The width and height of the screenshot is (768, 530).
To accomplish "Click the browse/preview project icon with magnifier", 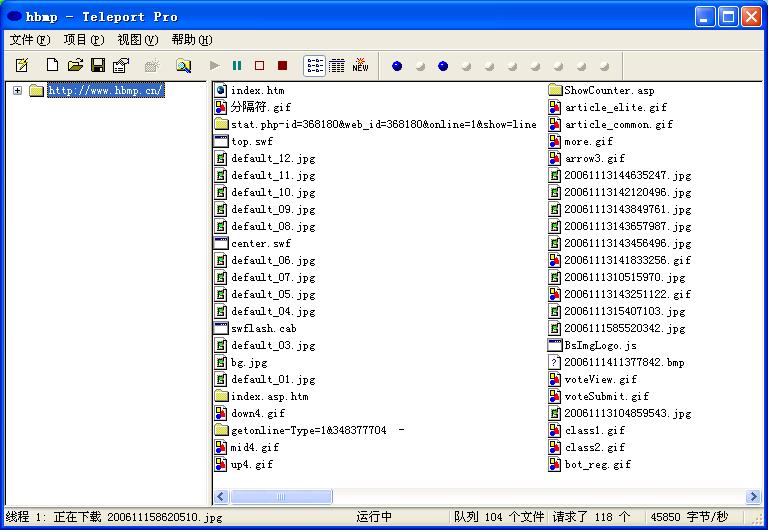I will [x=183, y=66].
